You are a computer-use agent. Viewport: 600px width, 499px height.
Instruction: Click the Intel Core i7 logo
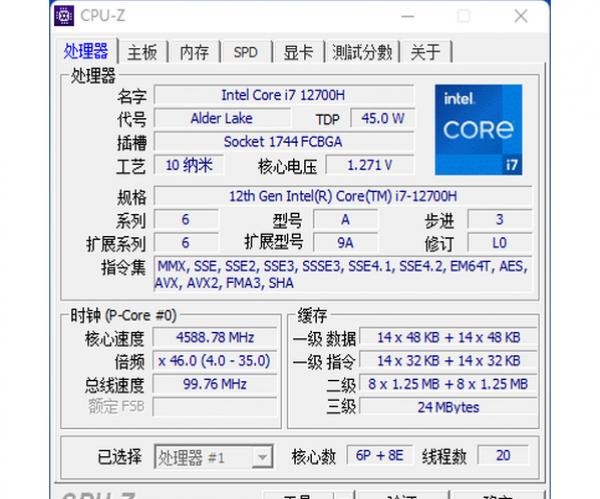click(x=478, y=131)
